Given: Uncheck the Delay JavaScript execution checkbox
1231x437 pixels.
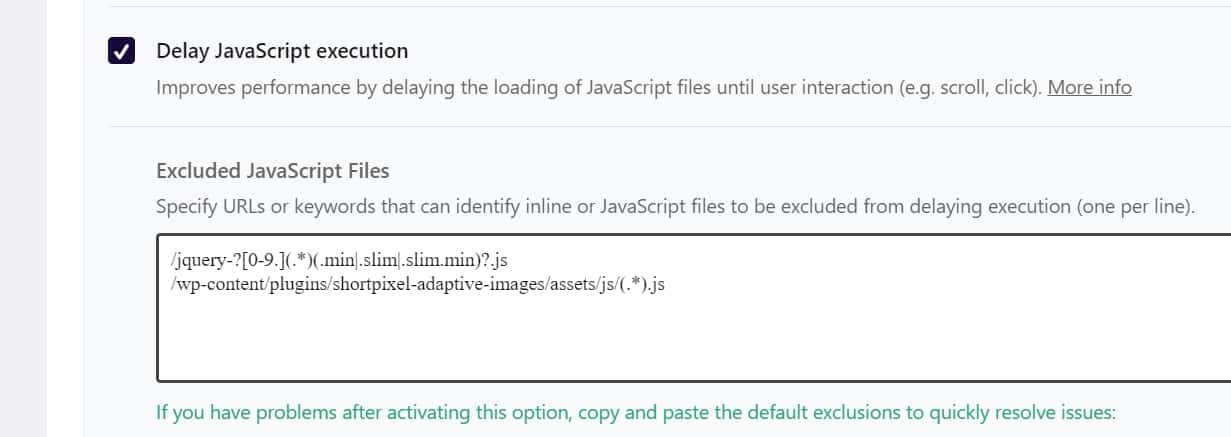Looking at the screenshot, I should 122,51.
